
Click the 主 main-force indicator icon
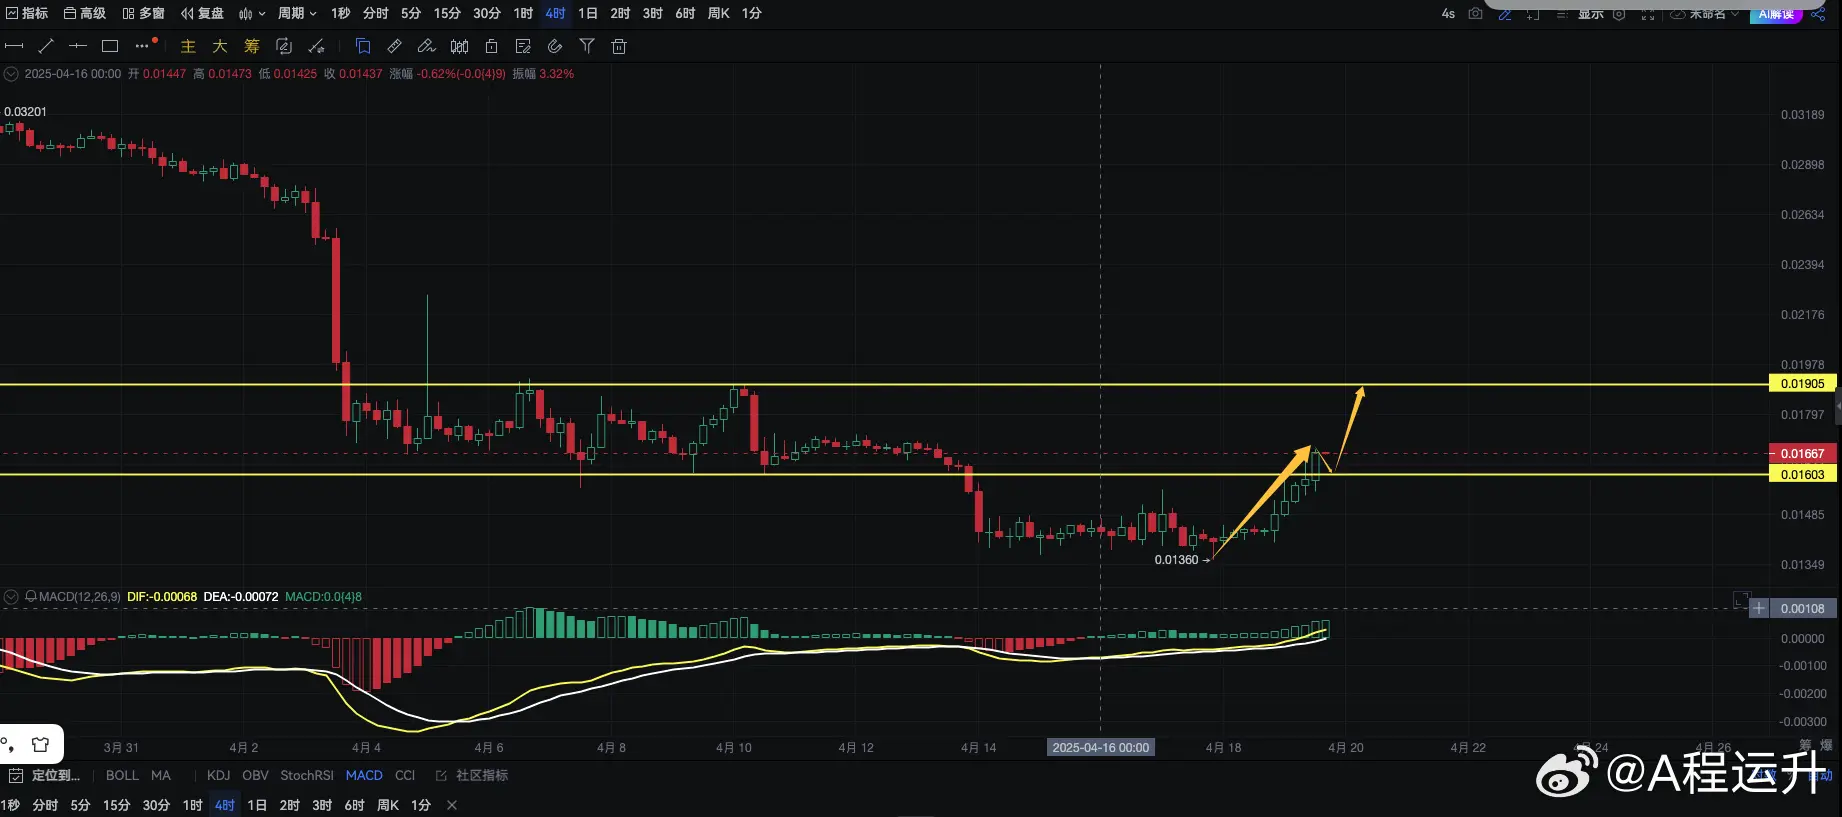[x=188, y=46]
